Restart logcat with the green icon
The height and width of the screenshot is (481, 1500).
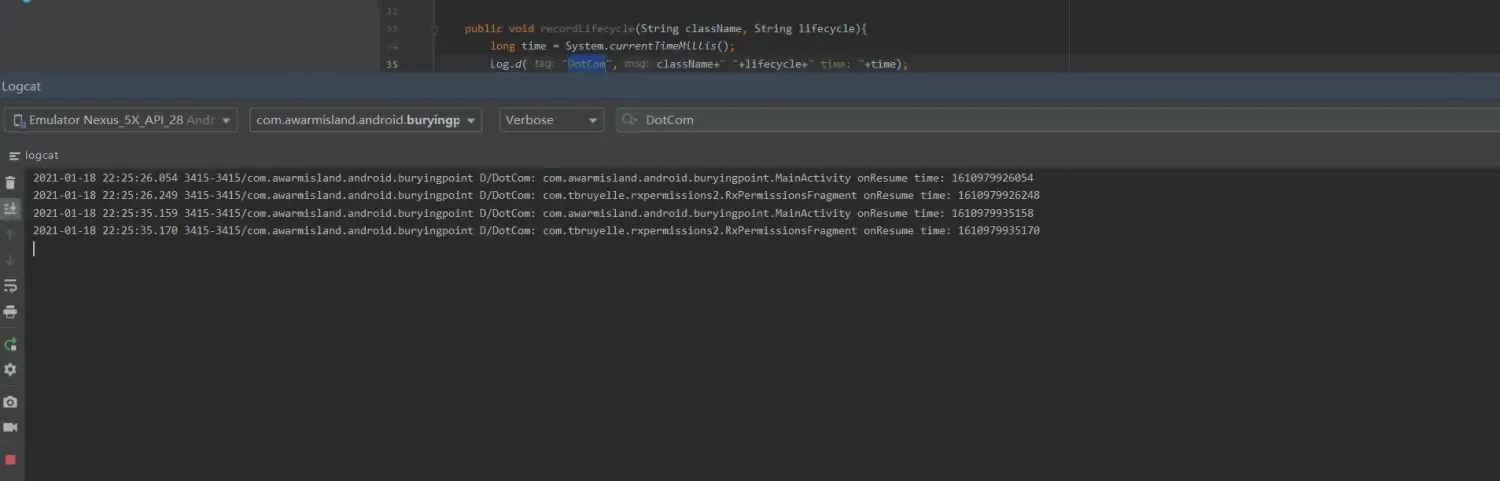coord(10,344)
